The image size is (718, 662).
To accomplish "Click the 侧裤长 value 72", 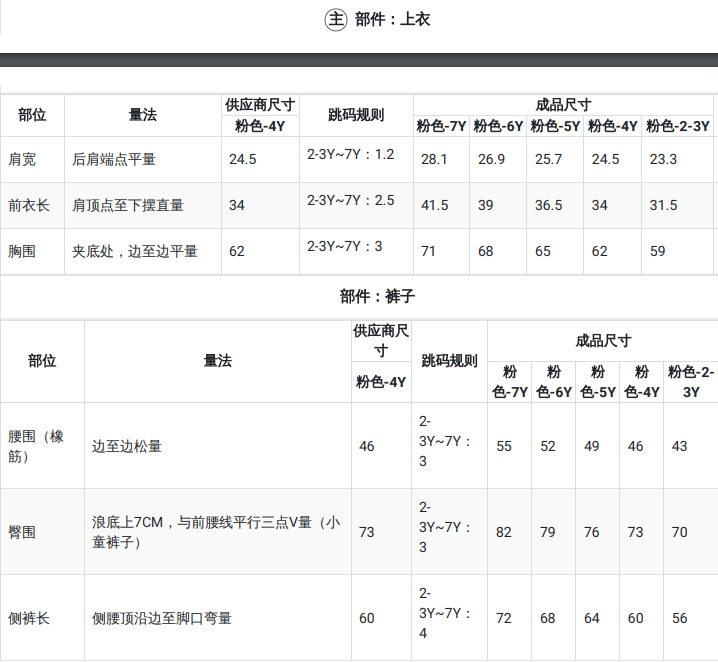I will 504,618.
